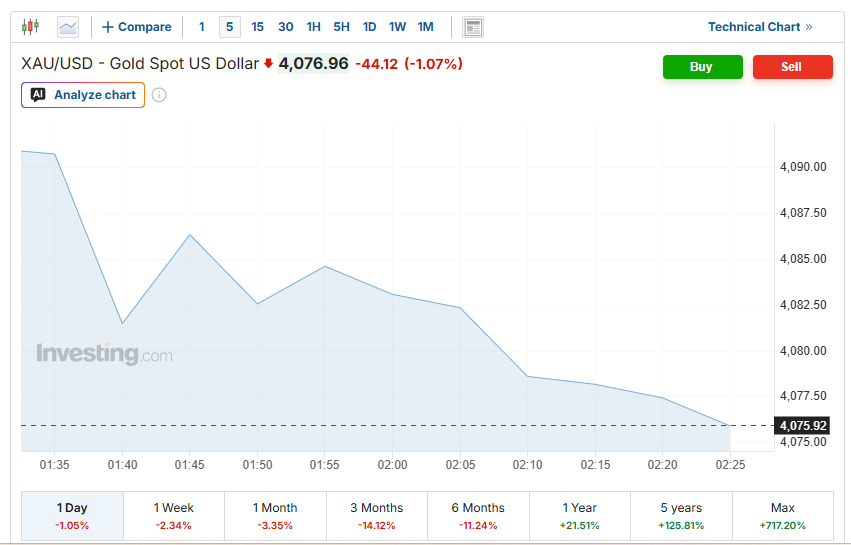Viewport: 851px width, 545px height.
Task: Click the info icon beside Analyze chart
Action: (158, 95)
